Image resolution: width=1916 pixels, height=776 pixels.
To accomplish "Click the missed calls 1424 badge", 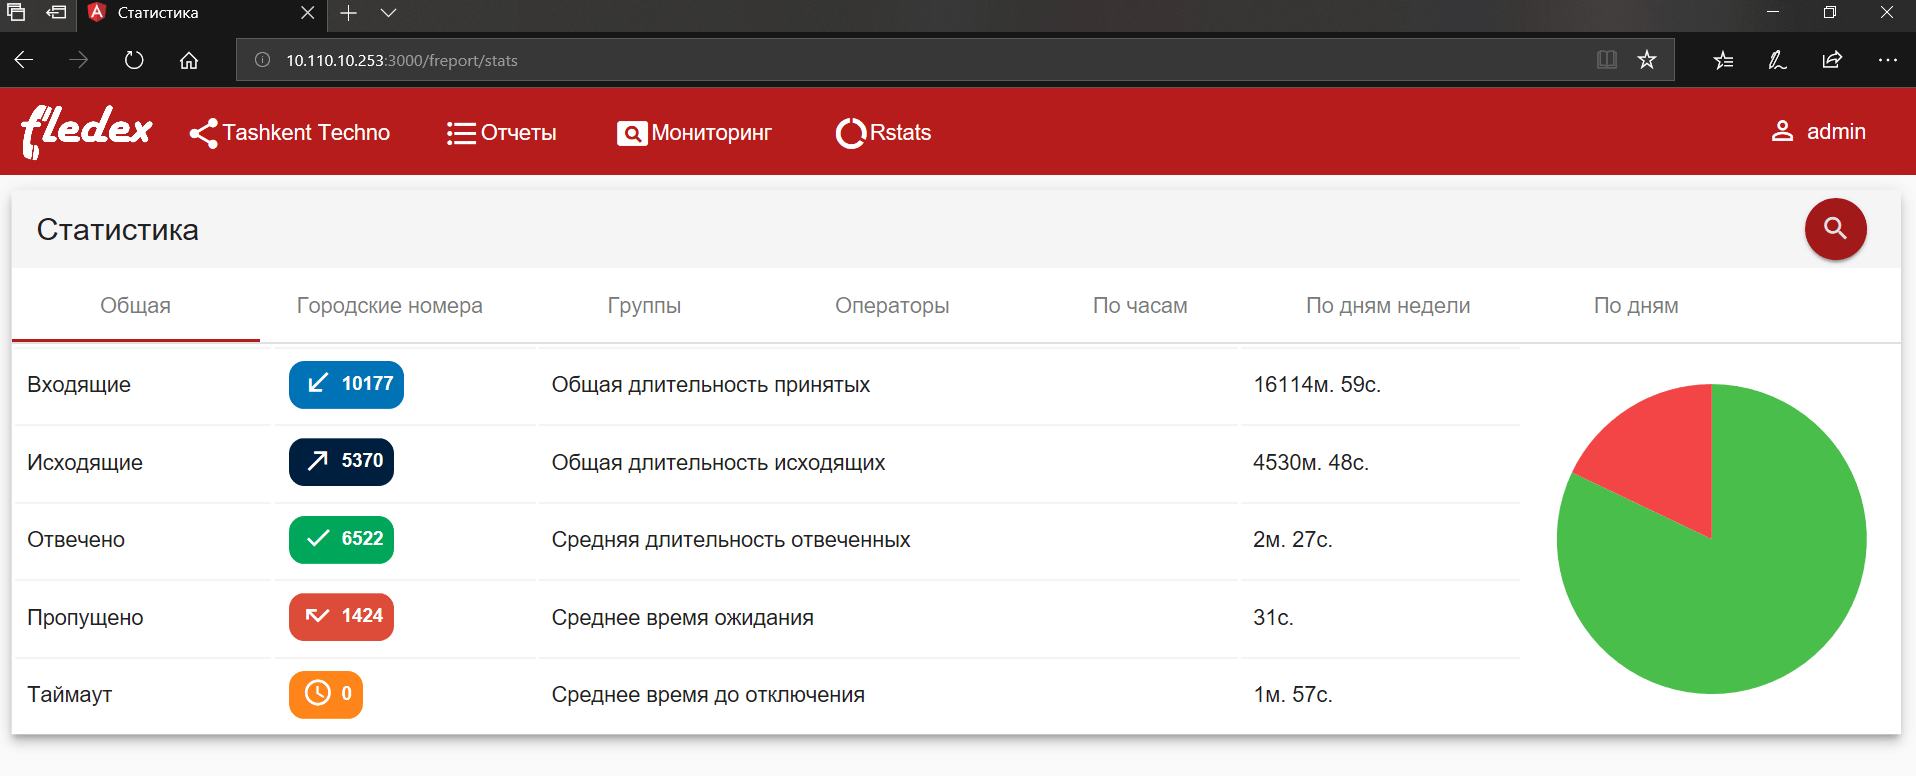I will (x=341, y=617).
